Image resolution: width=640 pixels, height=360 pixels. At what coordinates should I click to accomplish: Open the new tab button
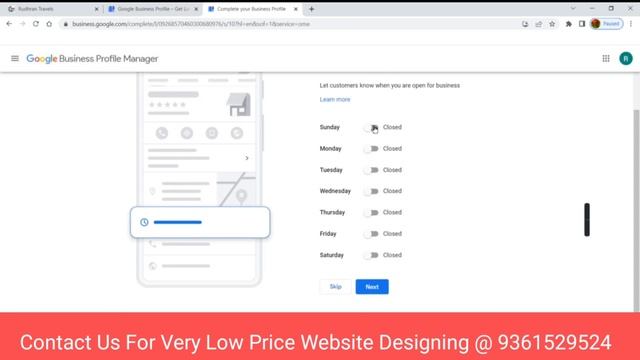click(x=311, y=9)
